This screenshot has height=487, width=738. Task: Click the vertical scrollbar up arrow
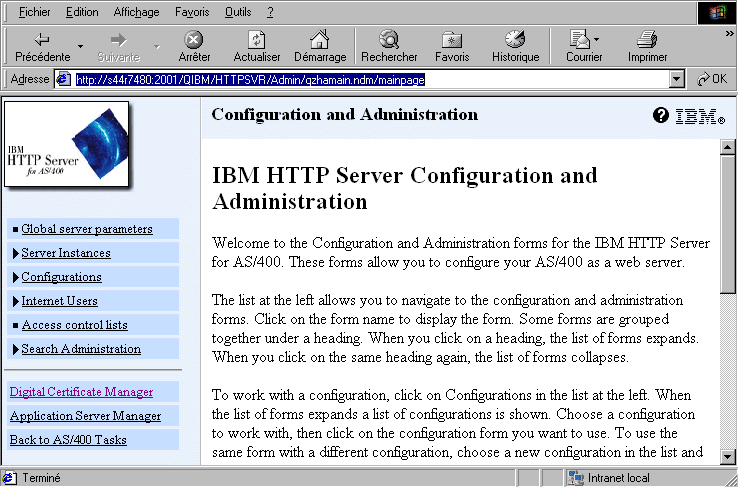[x=728, y=147]
